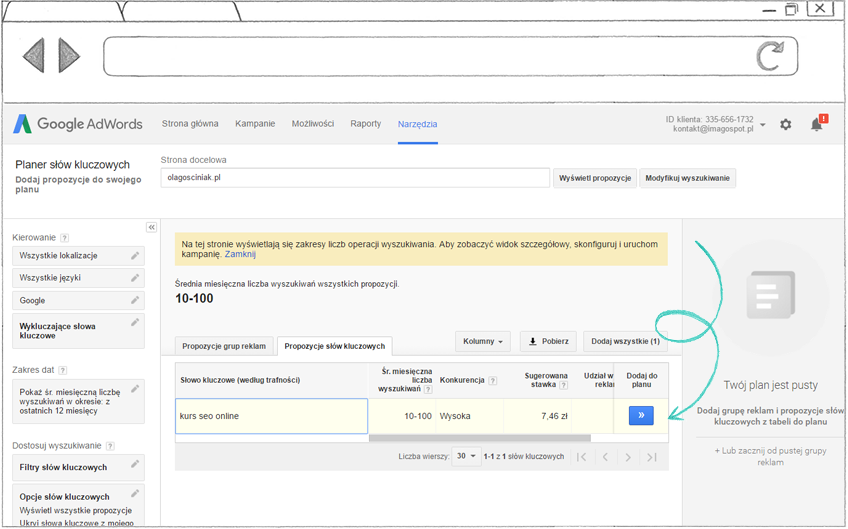Go to next results page

(x=628, y=457)
